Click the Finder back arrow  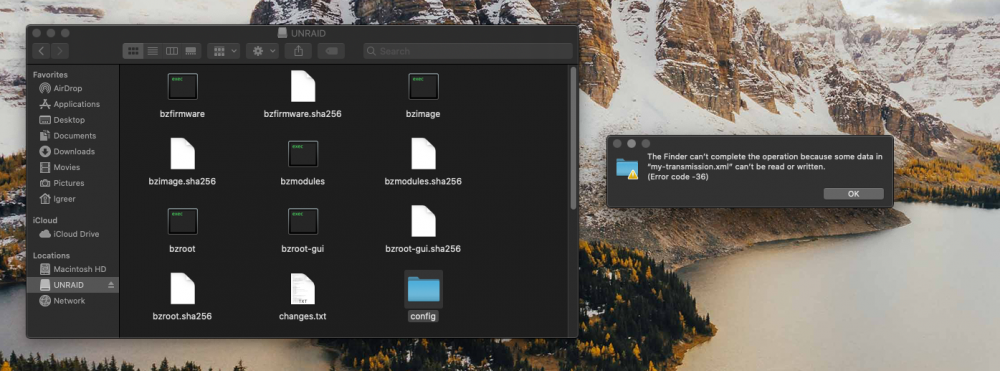42,51
